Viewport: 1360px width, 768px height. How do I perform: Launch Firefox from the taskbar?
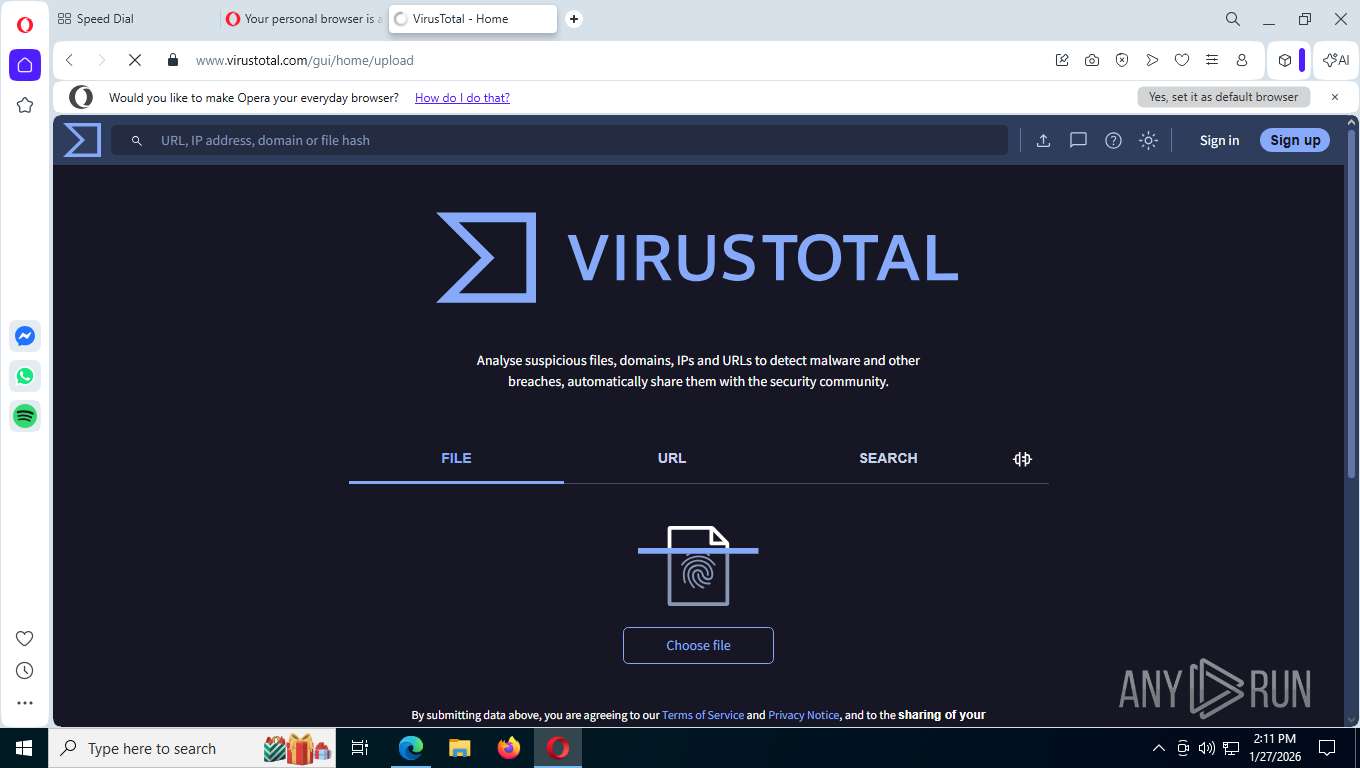pyautogui.click(x=509, y=748)
